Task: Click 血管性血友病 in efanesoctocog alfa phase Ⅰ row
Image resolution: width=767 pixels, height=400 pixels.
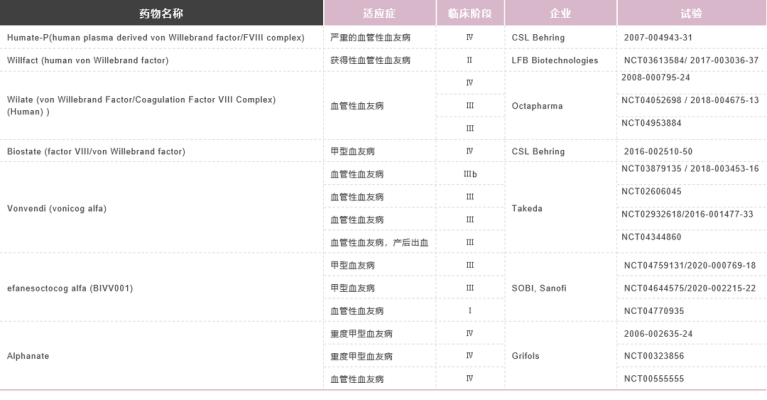Action: 357,311
